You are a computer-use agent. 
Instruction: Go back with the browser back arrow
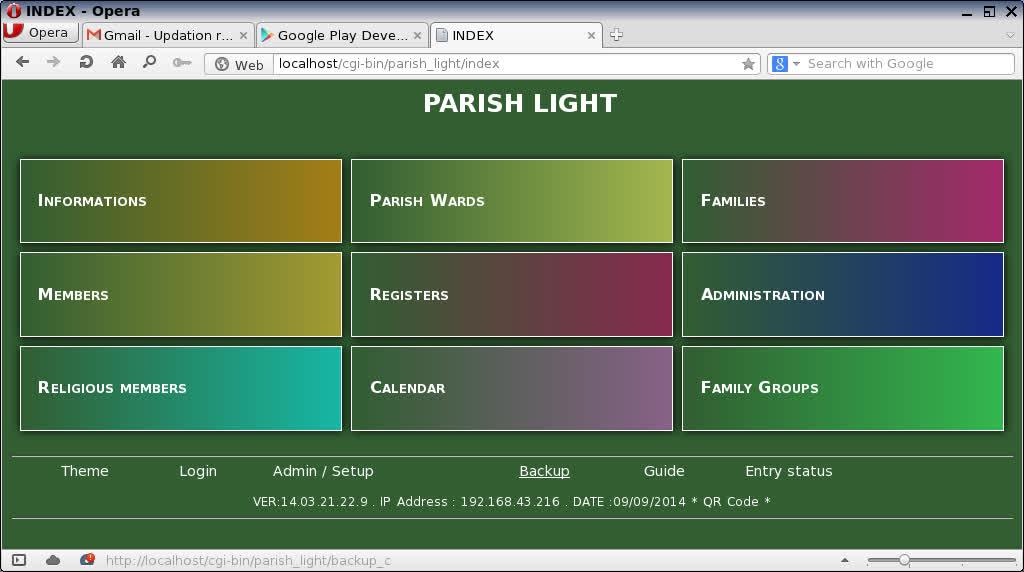pyautogui.click(x=23, y=62)
